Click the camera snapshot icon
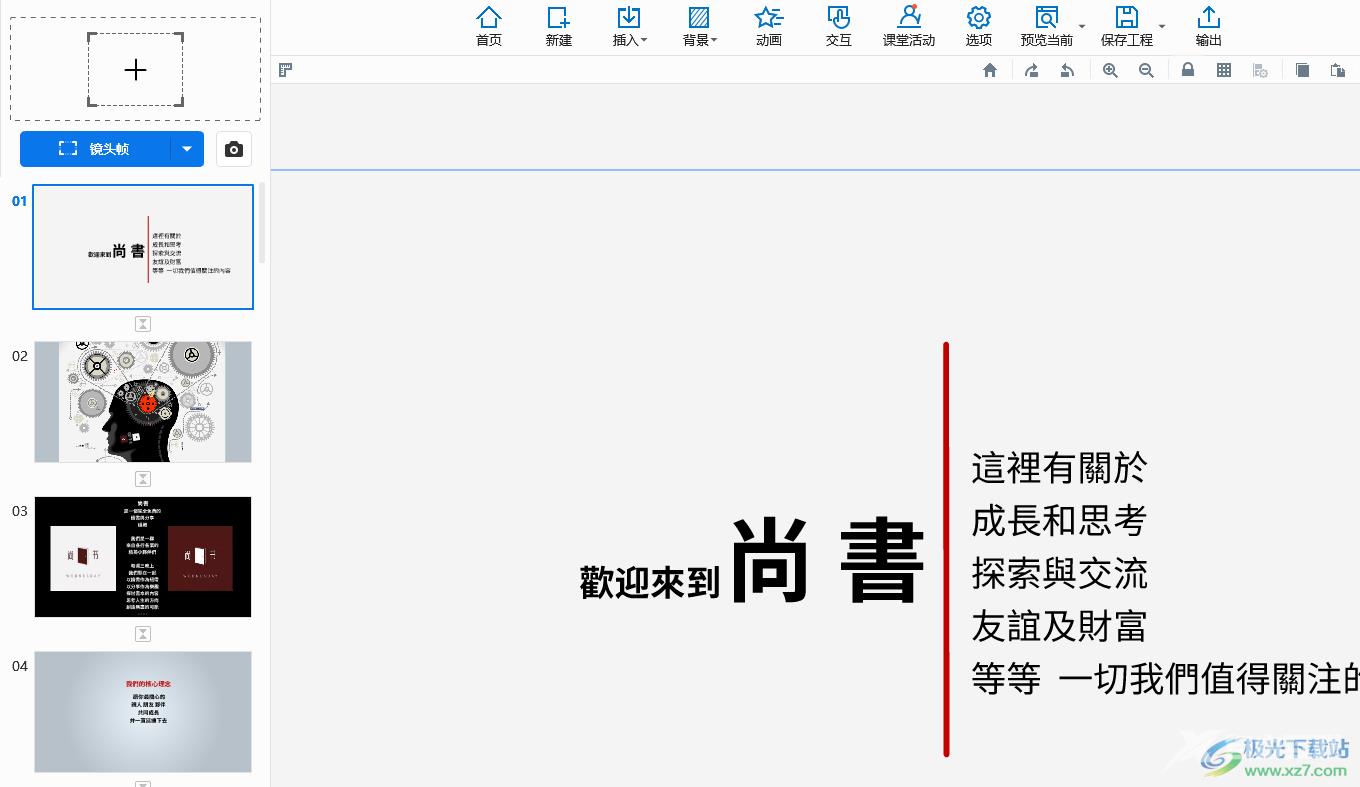 pos(234,149)
